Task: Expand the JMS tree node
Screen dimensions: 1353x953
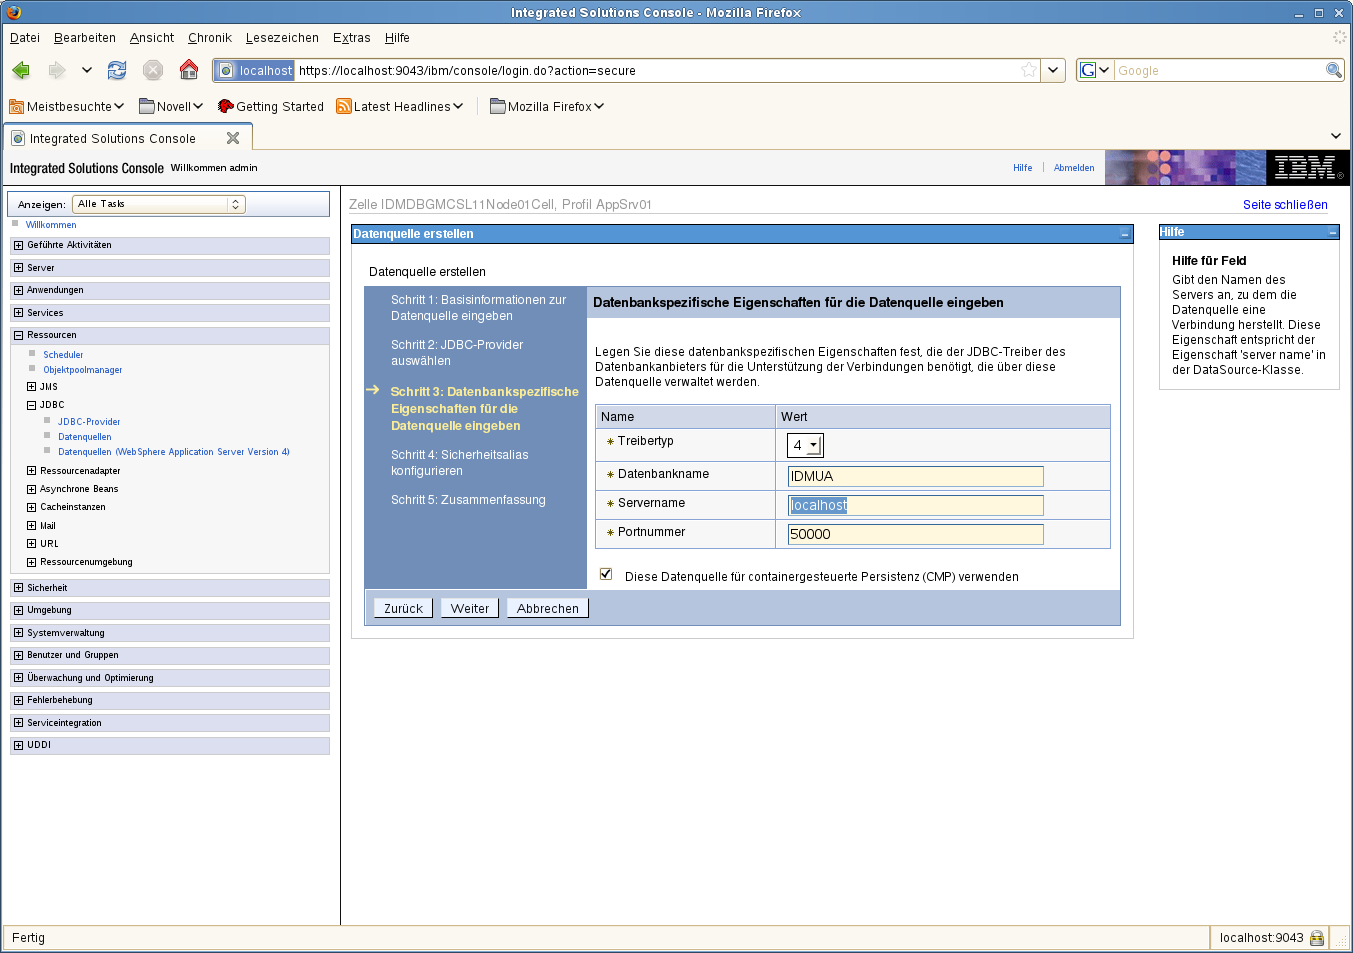Action: 31,387
